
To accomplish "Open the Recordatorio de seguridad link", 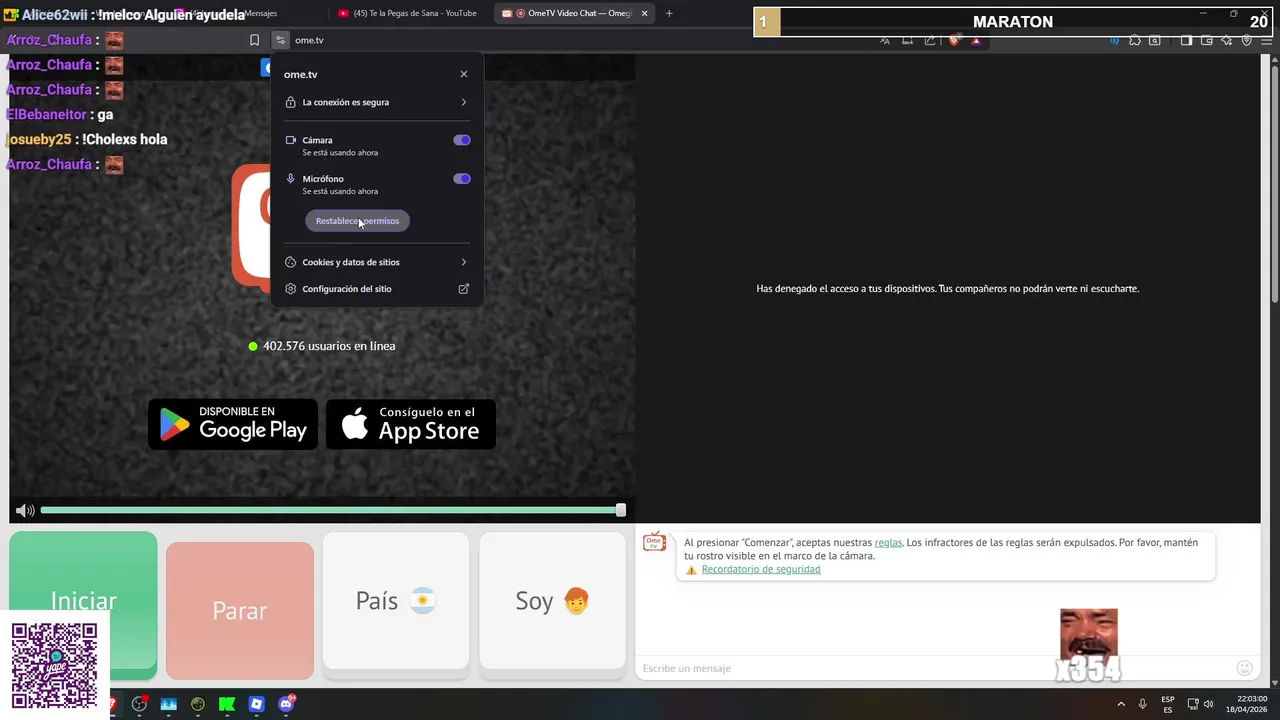I will [761, 569].
